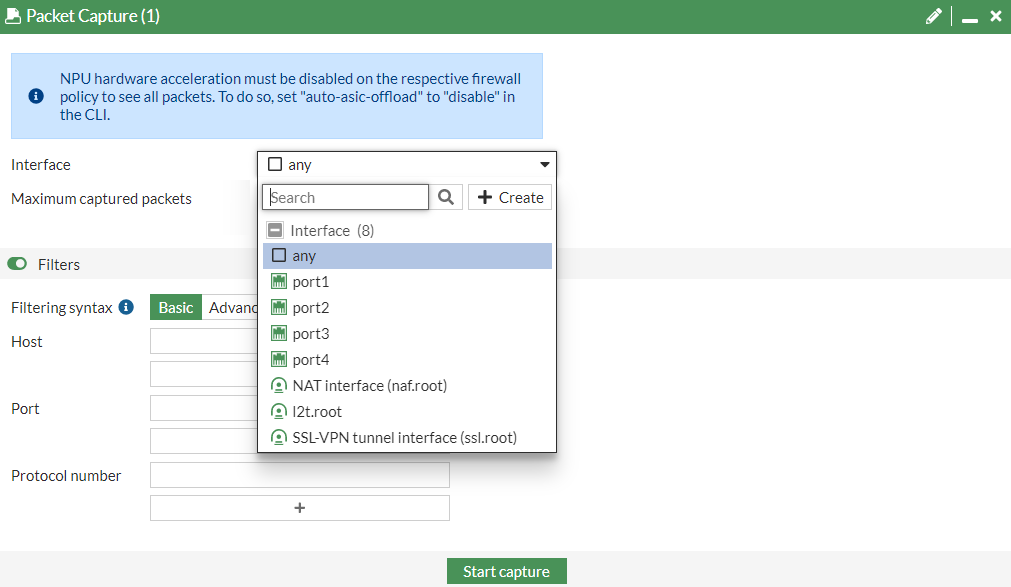Viewport: 1011px width, 587px height.
Task: Select SSL-VPN tunnel interface (ssl.root)
Action: click(x=407, y=437)
